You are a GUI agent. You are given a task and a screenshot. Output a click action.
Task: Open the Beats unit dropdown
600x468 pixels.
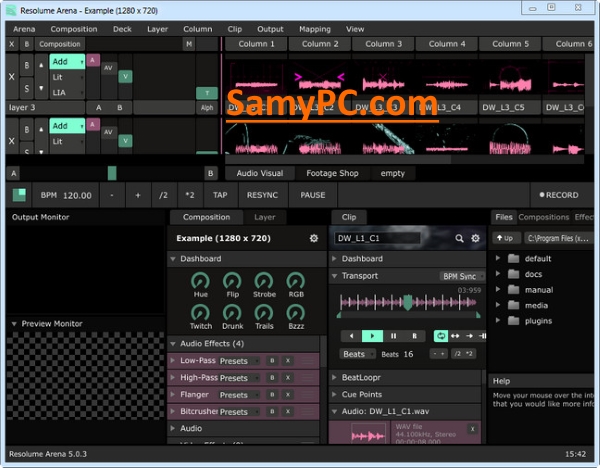[x=357, y=354]
